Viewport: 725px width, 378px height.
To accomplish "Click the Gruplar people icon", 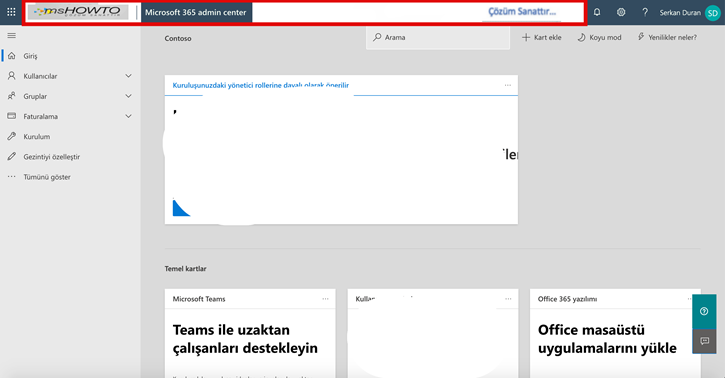I will 12,96.
